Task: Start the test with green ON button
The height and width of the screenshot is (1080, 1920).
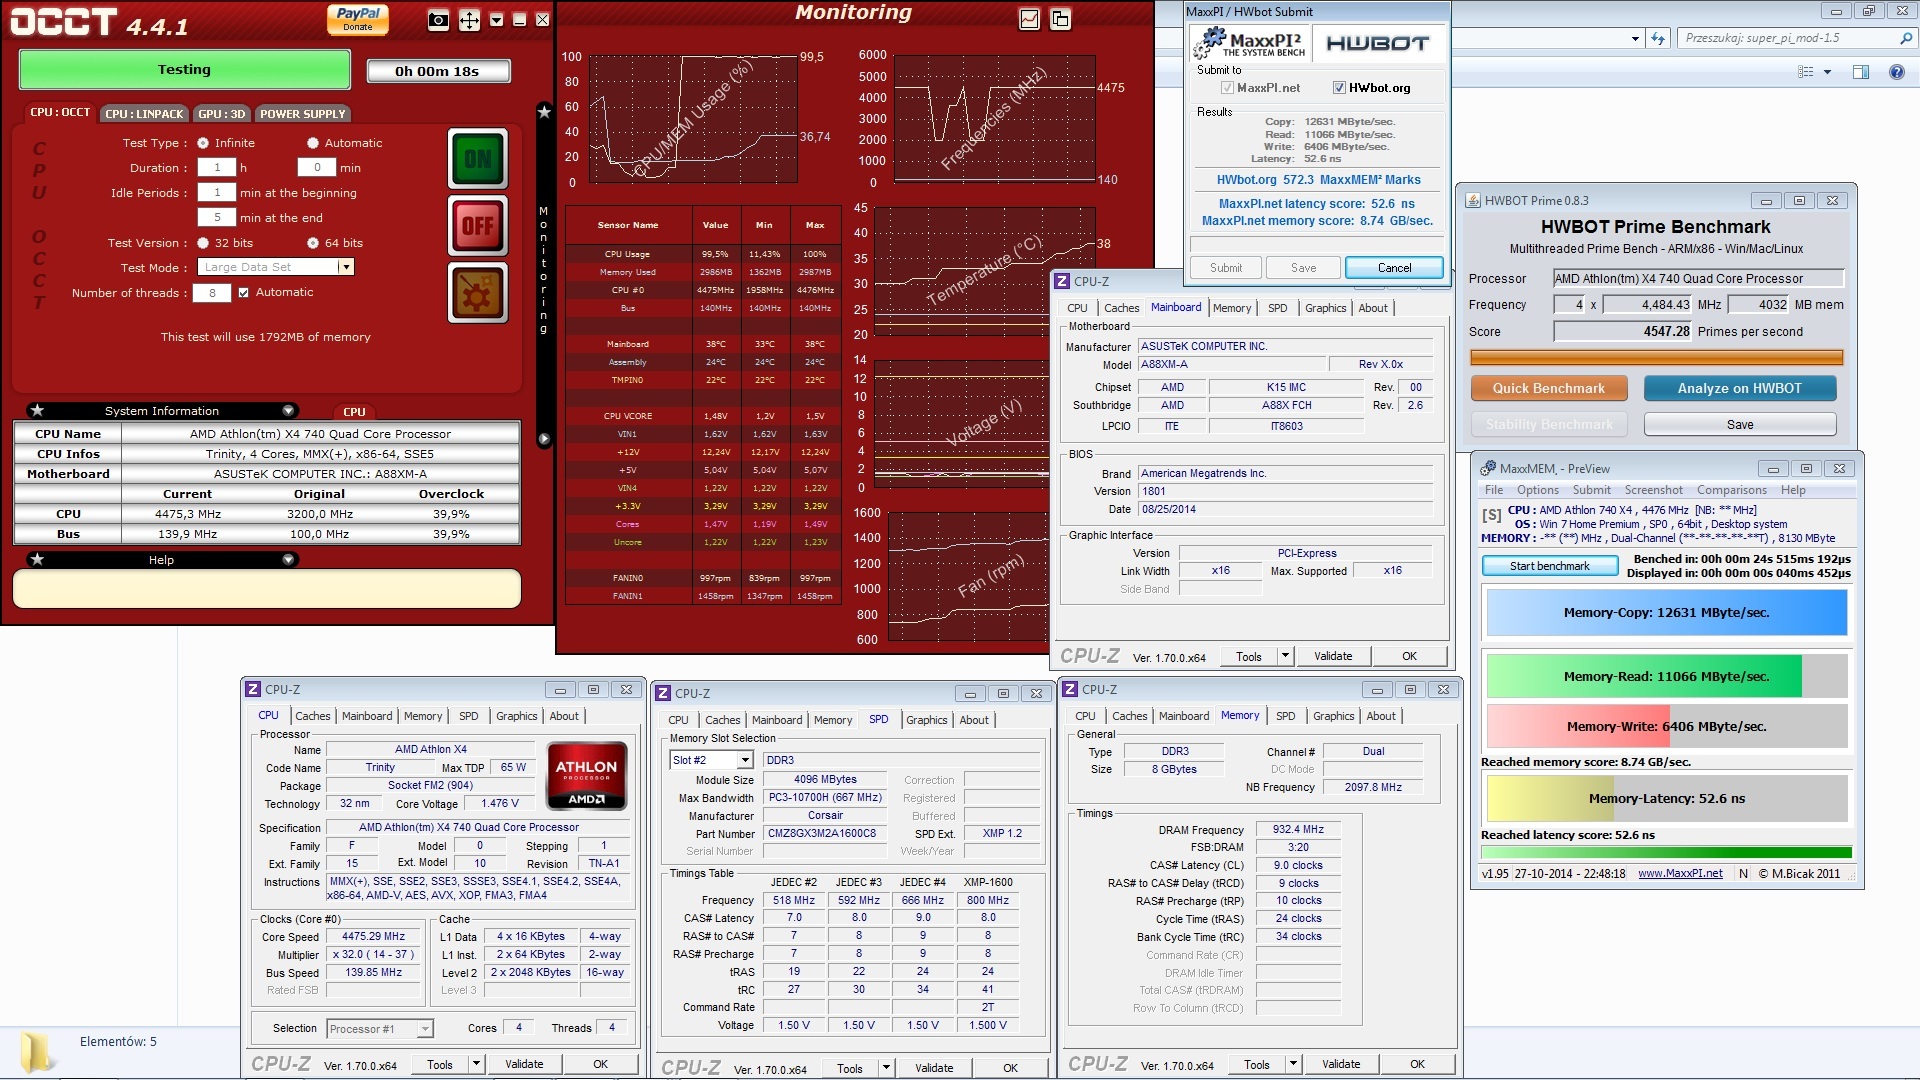Action: pyautogui.click(x=478, y=158)
